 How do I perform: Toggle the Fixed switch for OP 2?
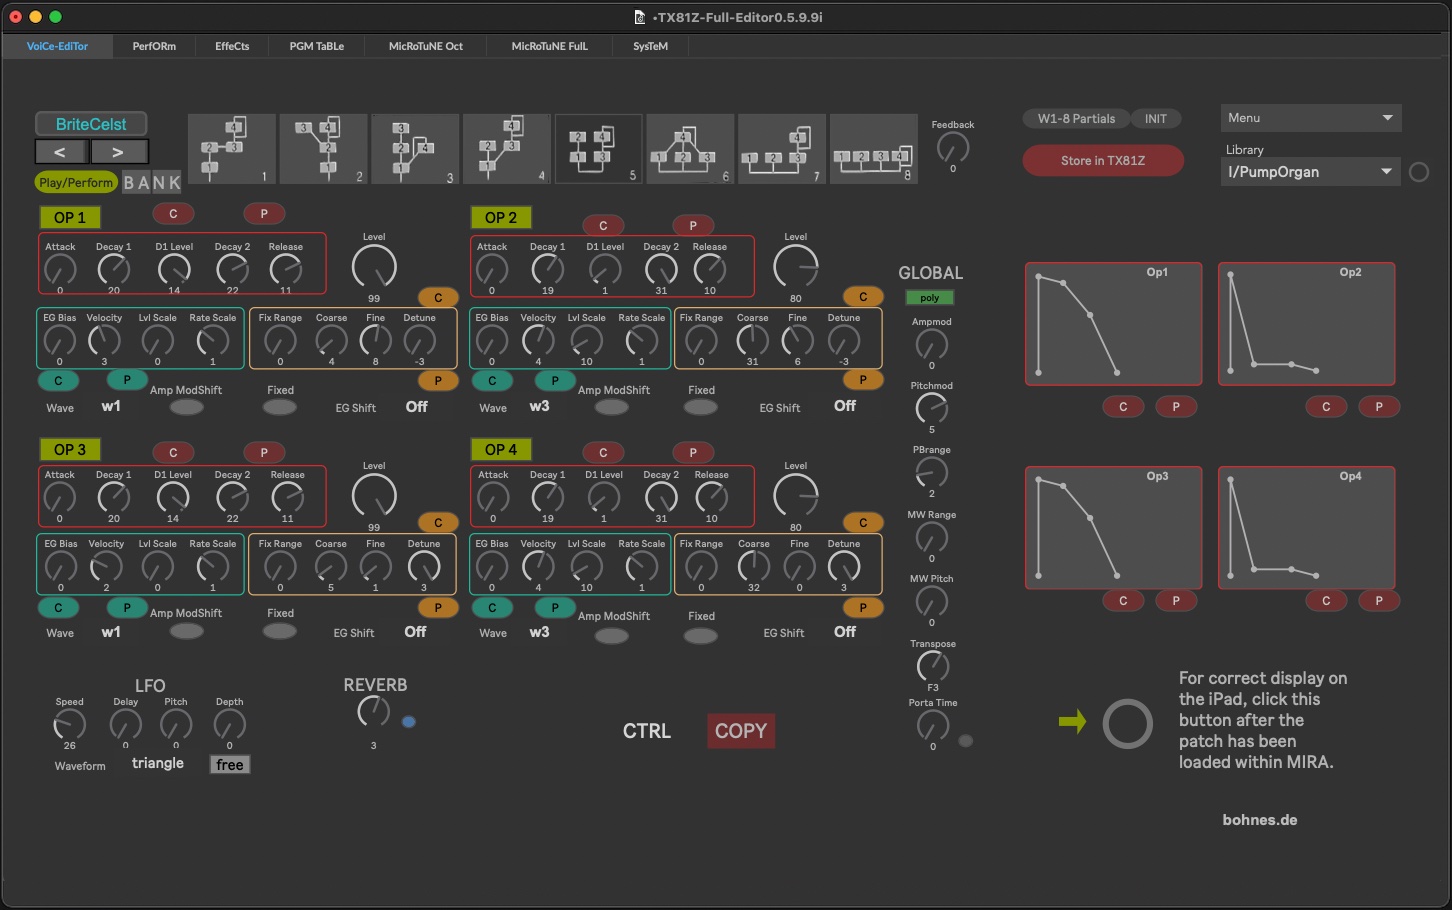701,407
